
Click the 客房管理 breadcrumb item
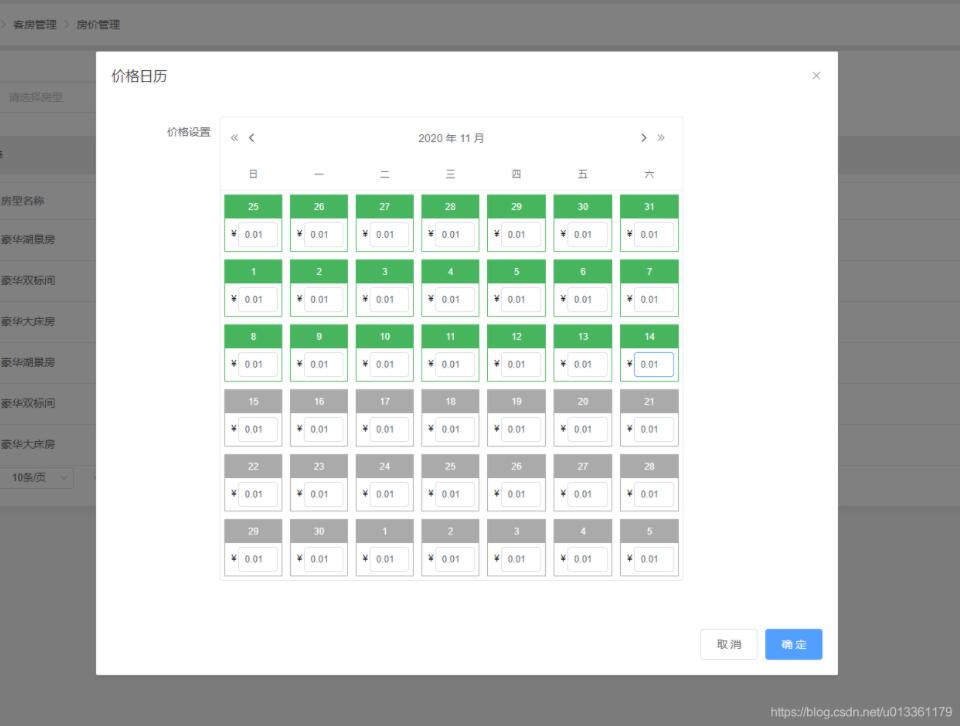(x=37, y=24)
